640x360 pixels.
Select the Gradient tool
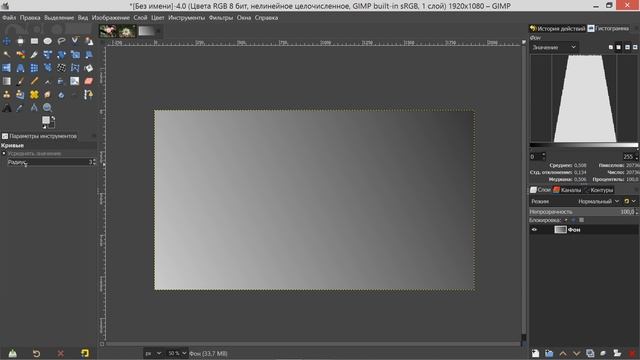(7, 81)
